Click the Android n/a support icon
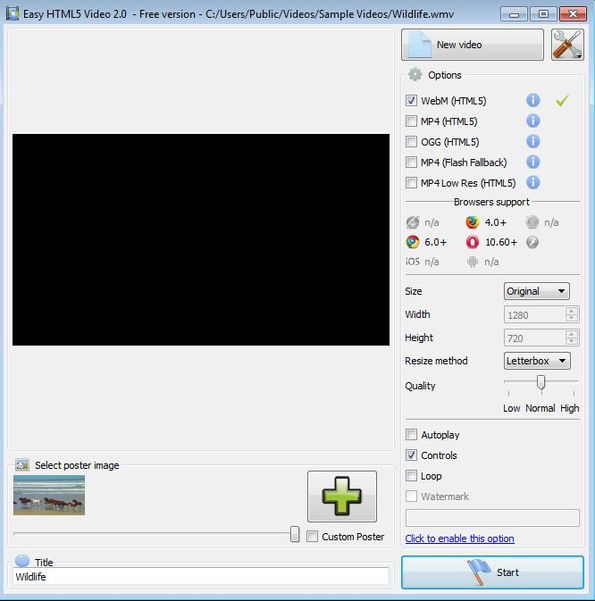Screen dimensions: 595x601 tap(472, 262)
